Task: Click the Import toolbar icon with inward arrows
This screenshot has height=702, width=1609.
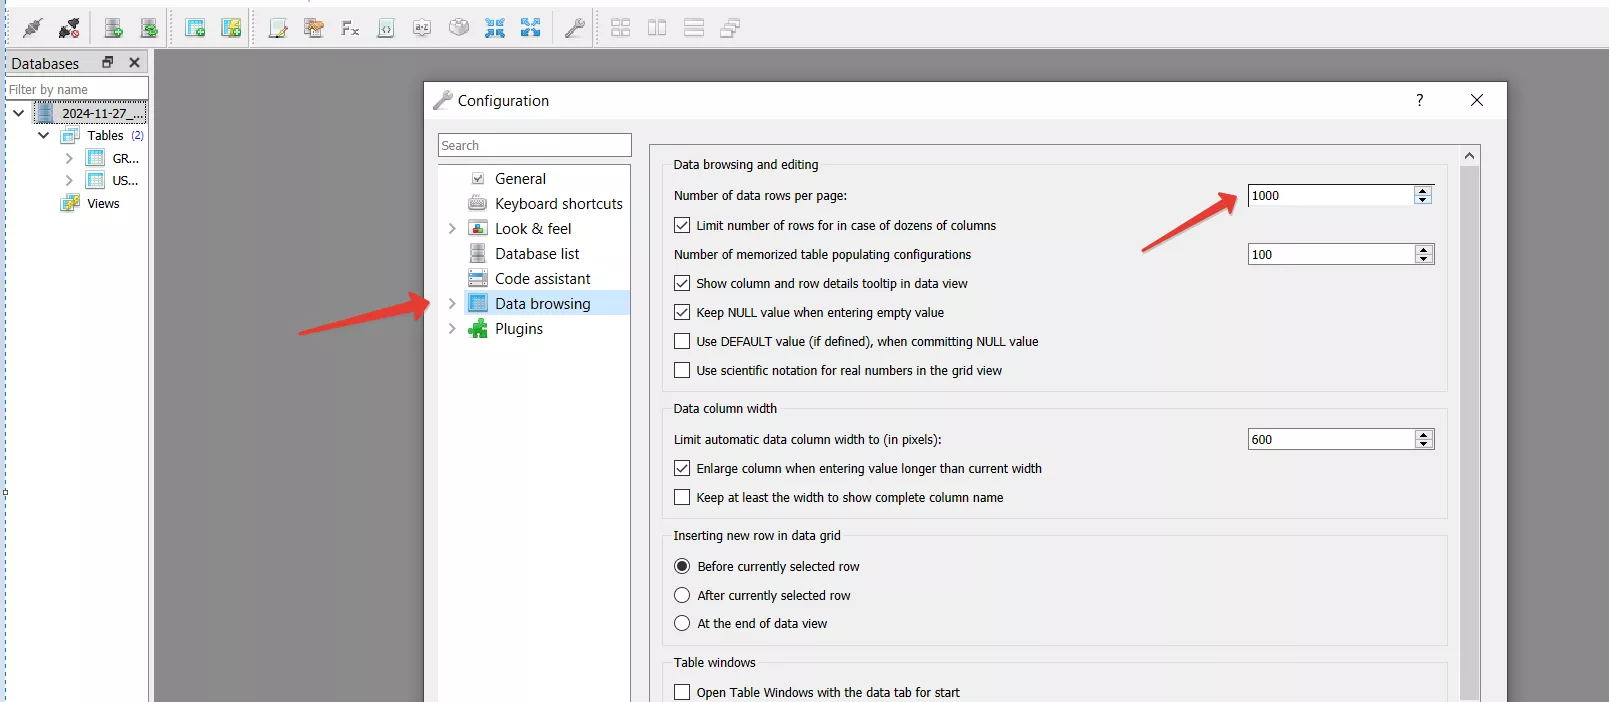Action: tap(495, 28)
